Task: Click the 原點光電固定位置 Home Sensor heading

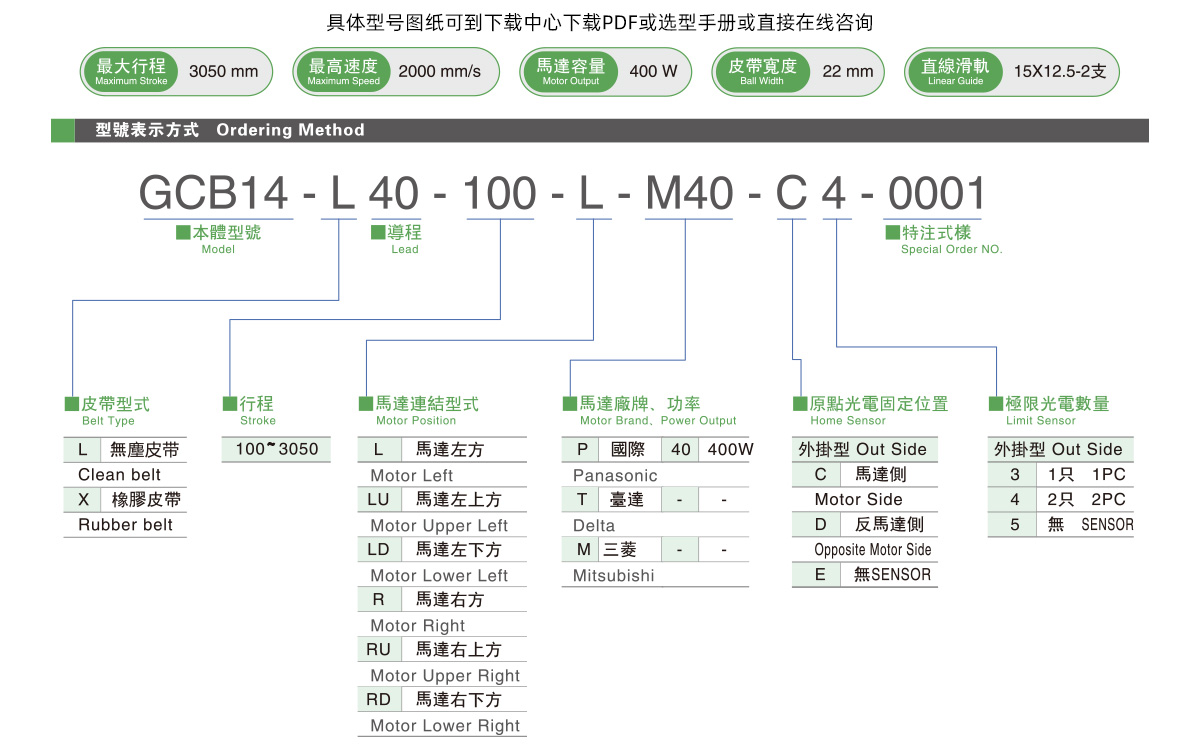Action: click(x=870, y=410)
